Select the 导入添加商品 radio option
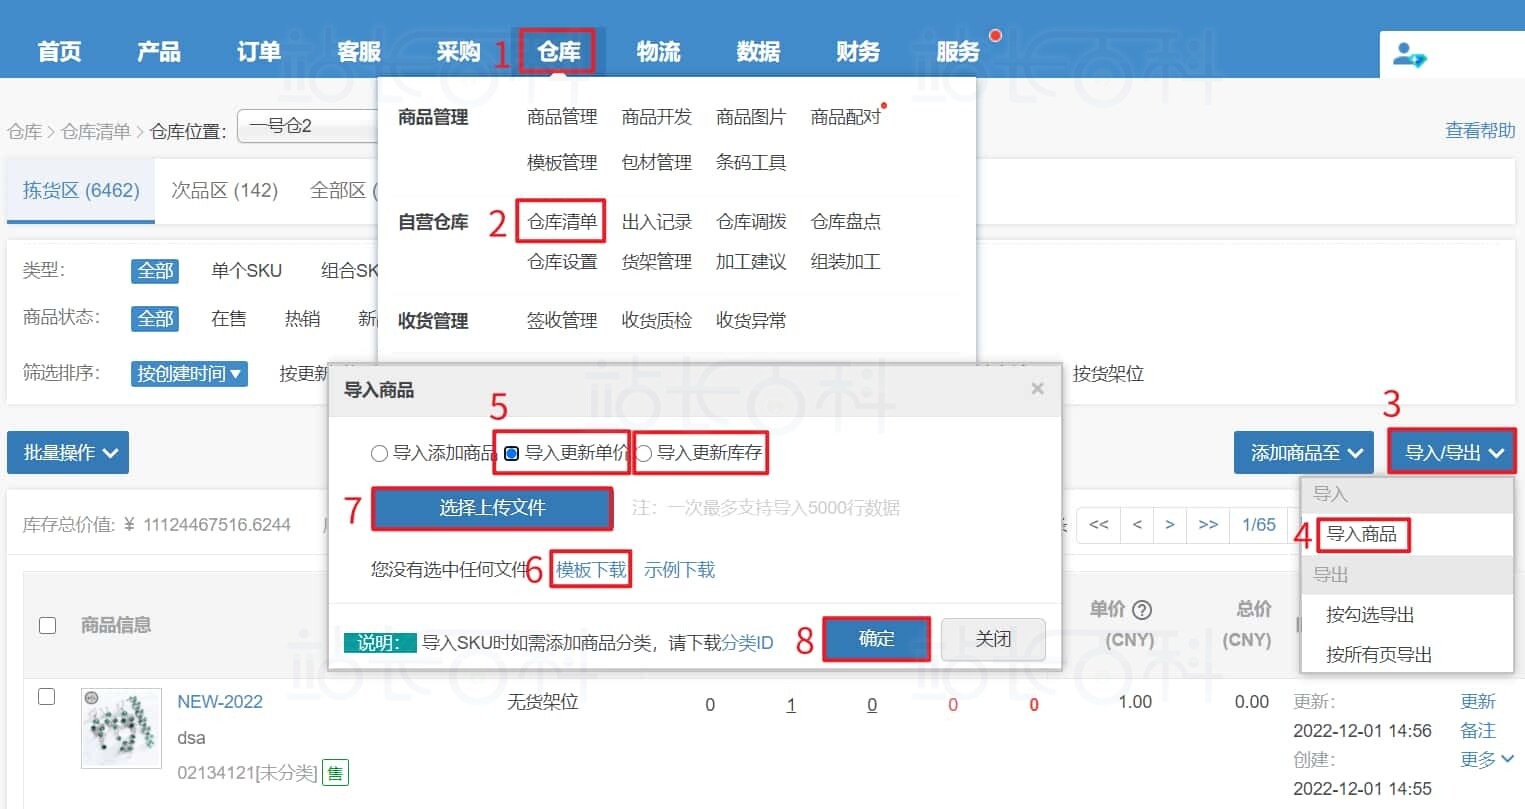The image size is (1525, 809). tap(379, 453)
